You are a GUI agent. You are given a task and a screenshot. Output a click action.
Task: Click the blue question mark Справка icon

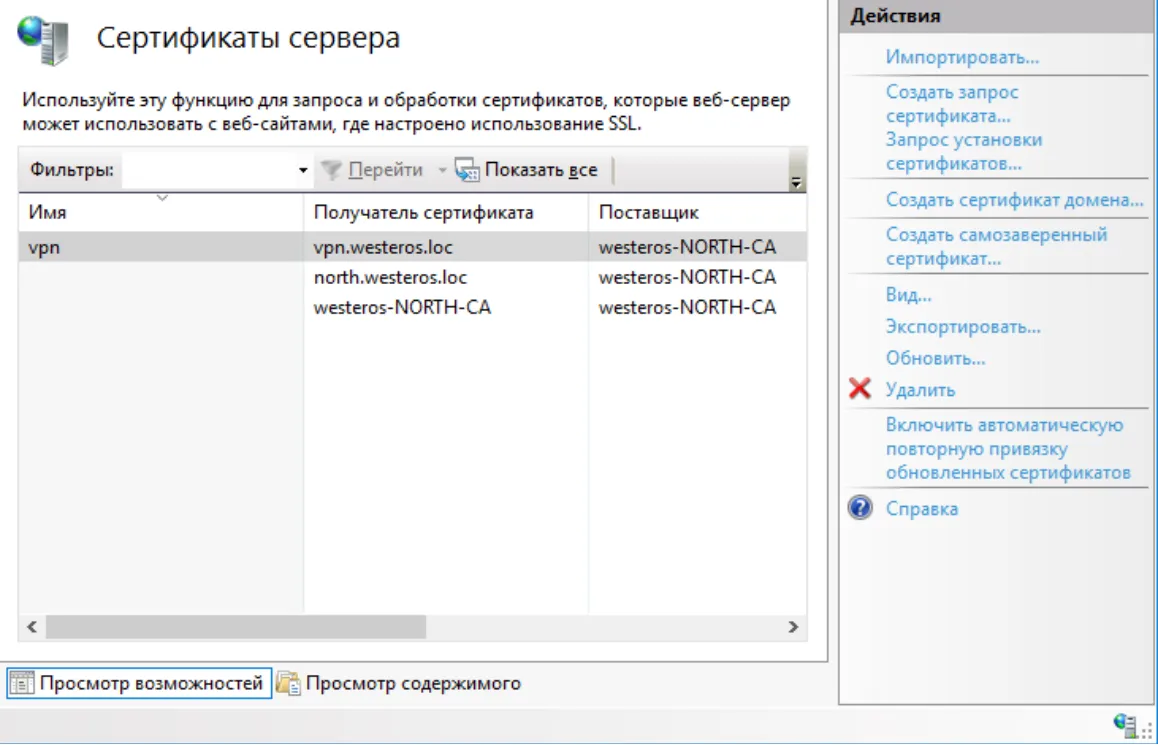tap(860, 508)
